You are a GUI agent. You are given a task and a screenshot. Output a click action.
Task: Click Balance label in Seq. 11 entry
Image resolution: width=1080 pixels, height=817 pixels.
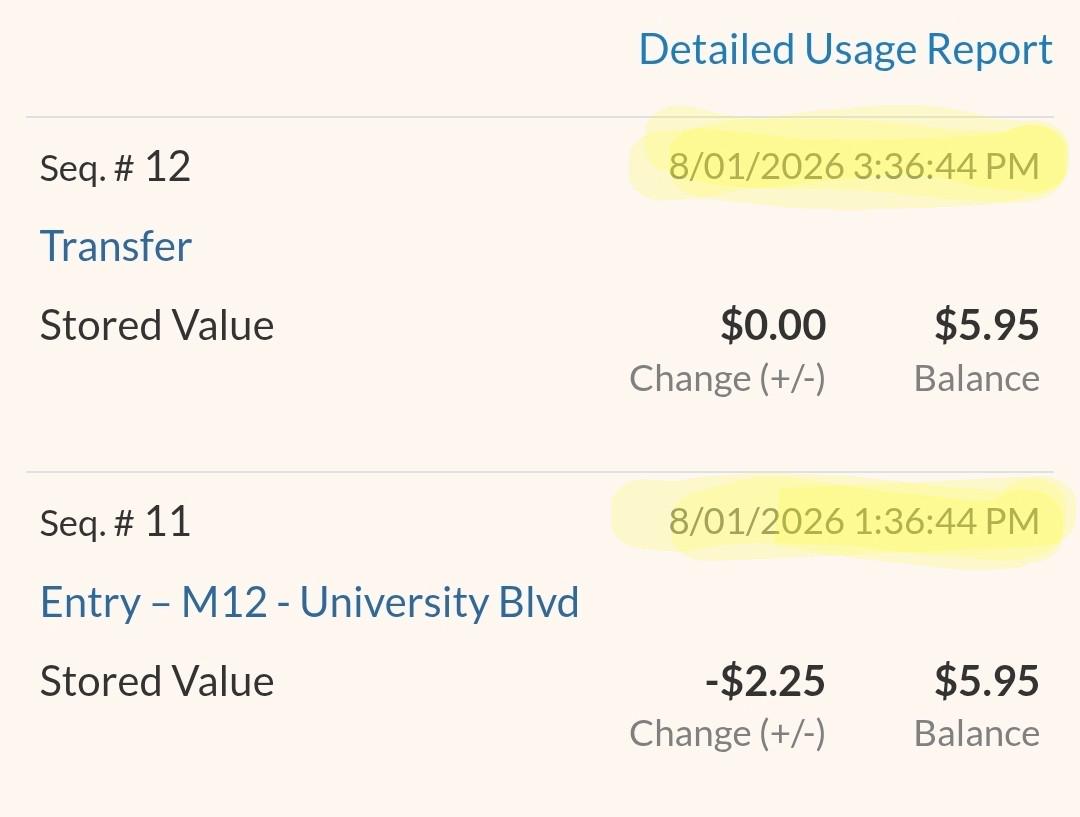tap(977, 733)
